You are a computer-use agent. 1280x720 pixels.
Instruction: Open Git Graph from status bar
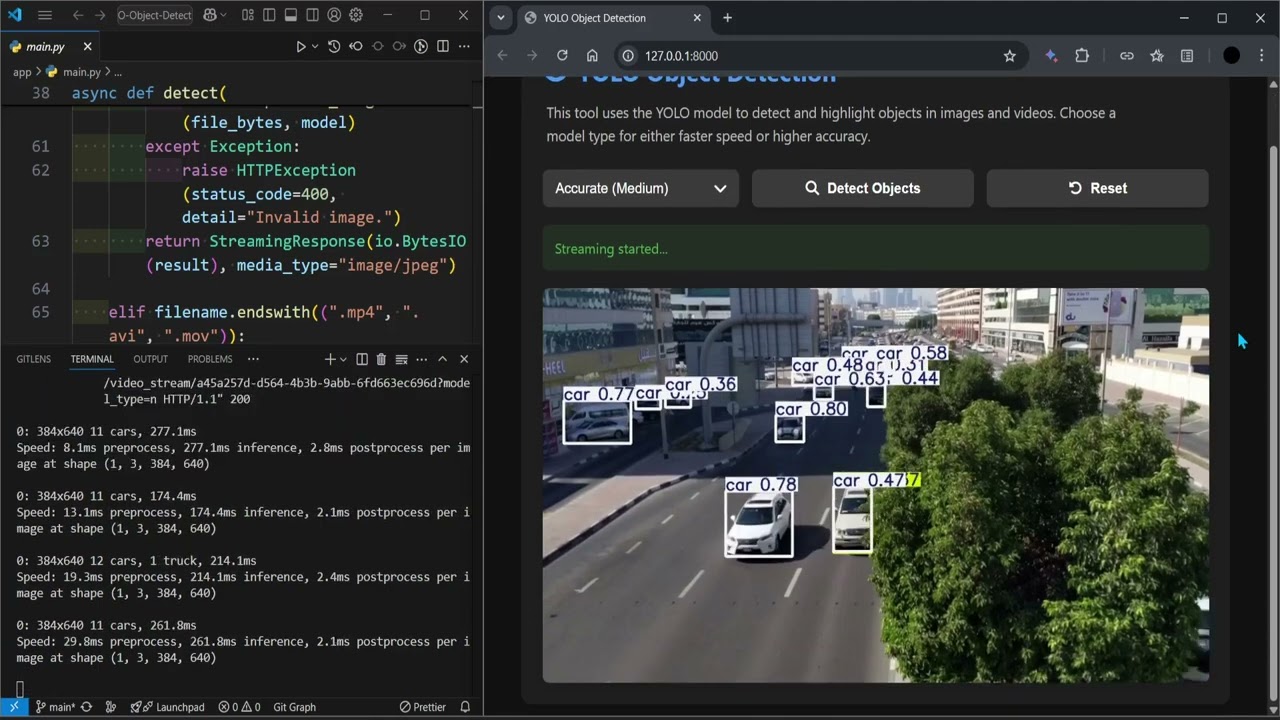pos(294,707)
